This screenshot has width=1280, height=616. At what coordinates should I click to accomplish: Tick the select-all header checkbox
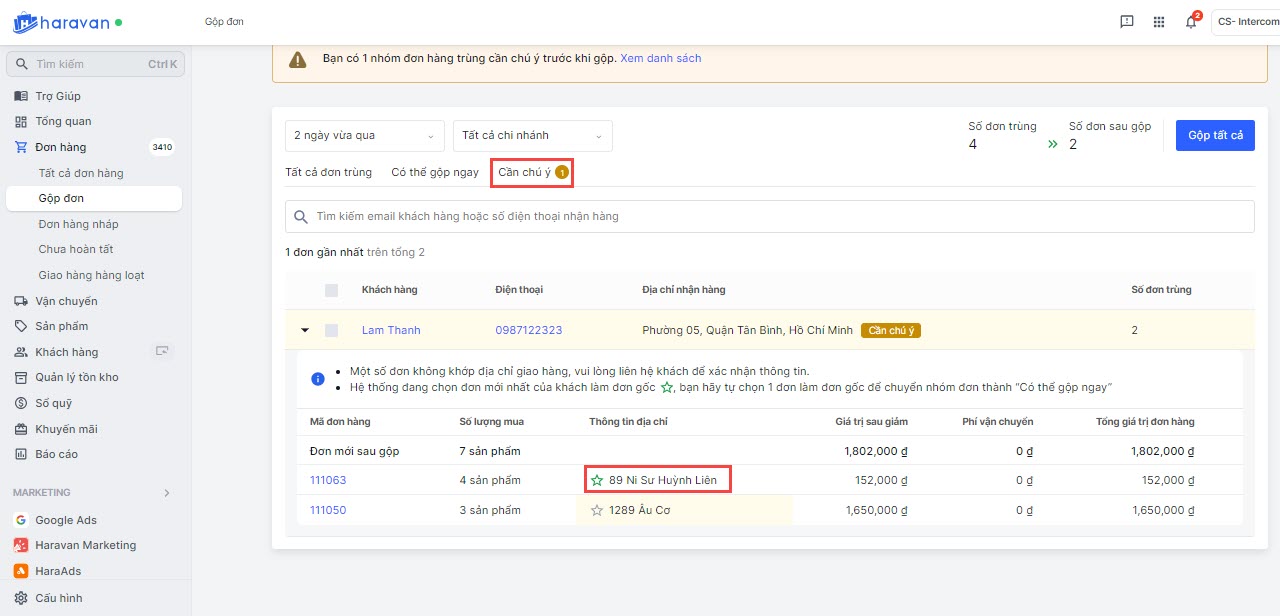pyautogui.click(x=331, y=290)
